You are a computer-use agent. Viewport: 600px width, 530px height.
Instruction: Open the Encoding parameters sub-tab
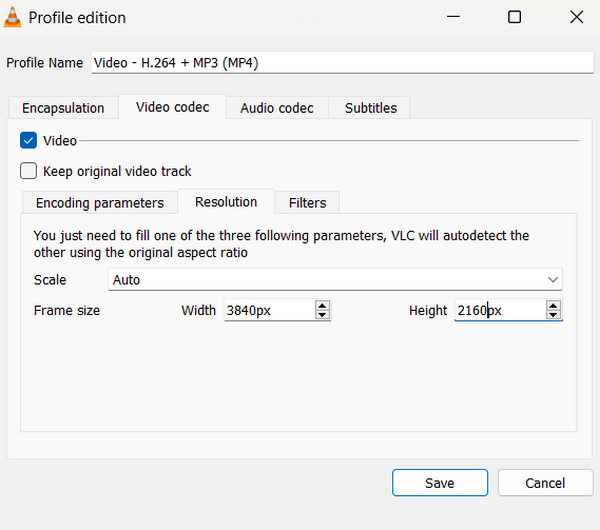[100, 203]
